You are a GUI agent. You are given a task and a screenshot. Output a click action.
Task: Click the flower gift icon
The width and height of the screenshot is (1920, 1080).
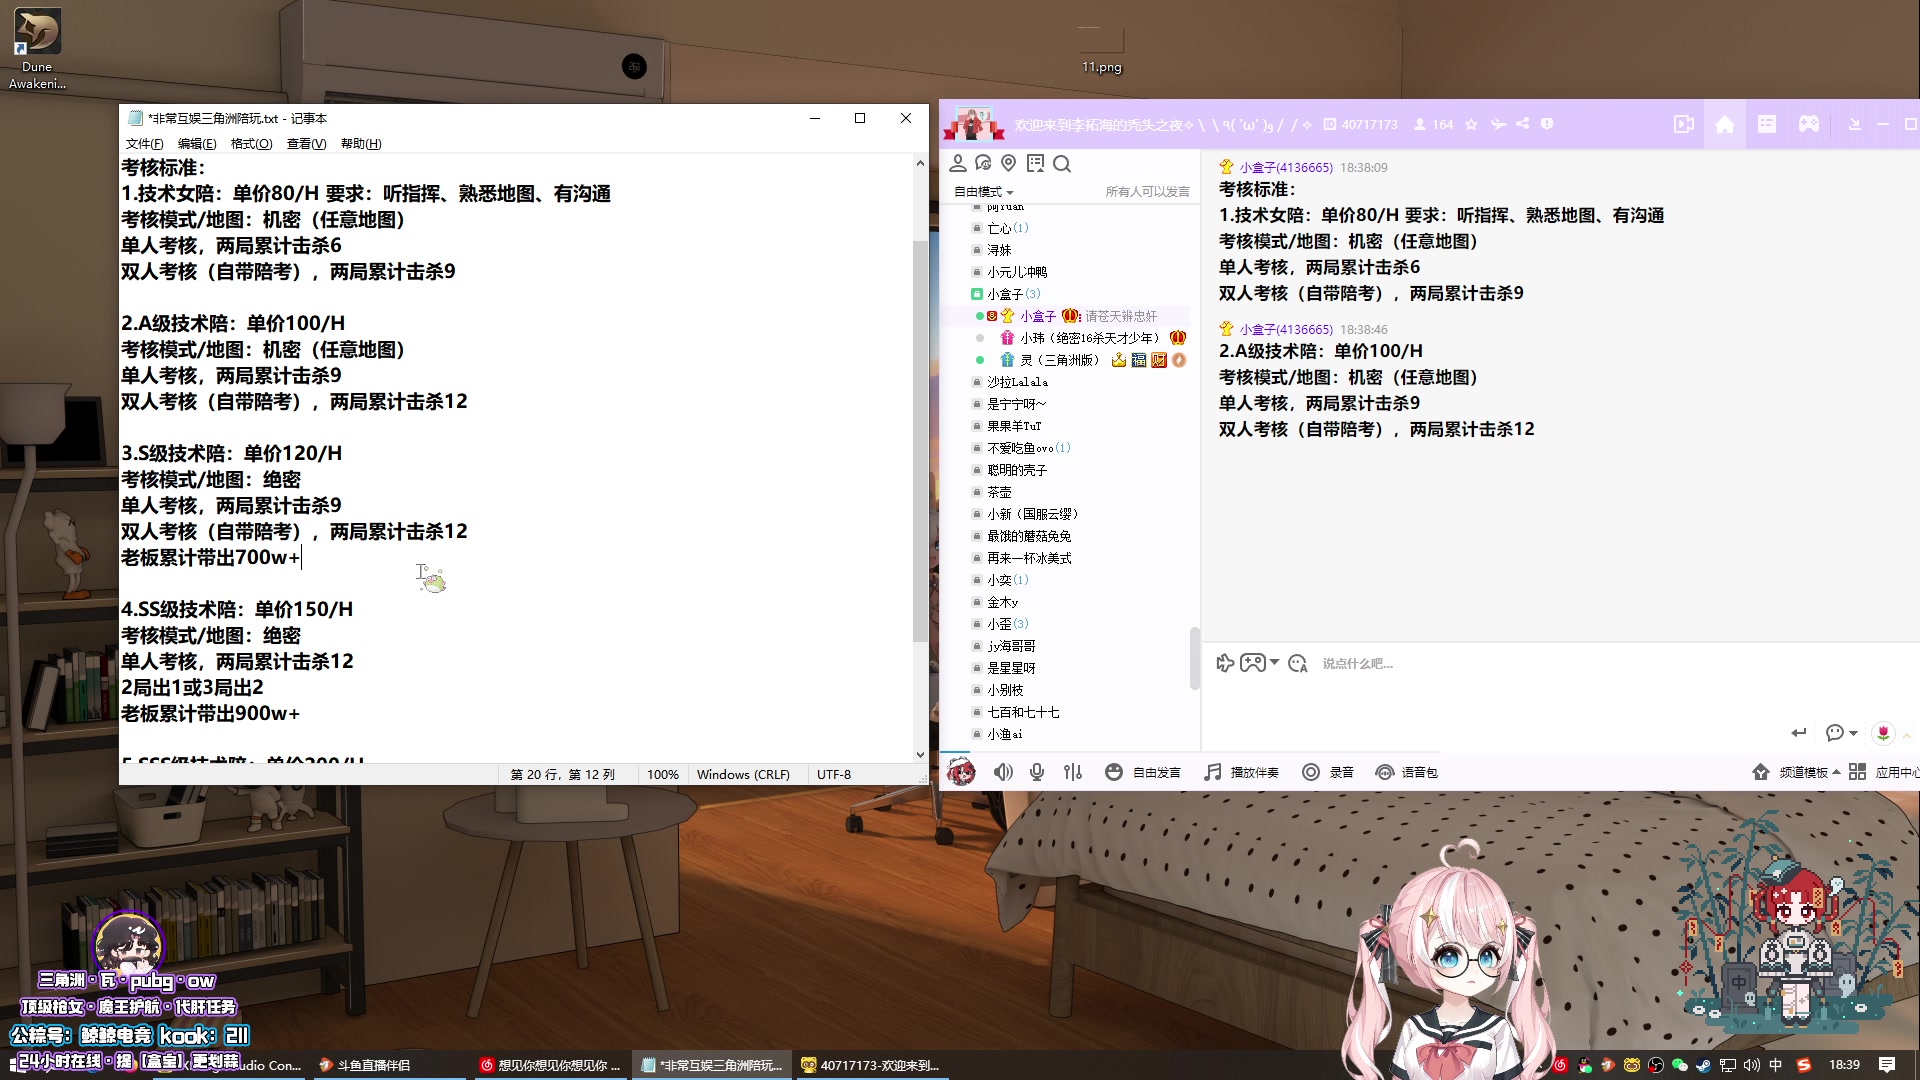pyautogui.click(x=1883, y=733)
